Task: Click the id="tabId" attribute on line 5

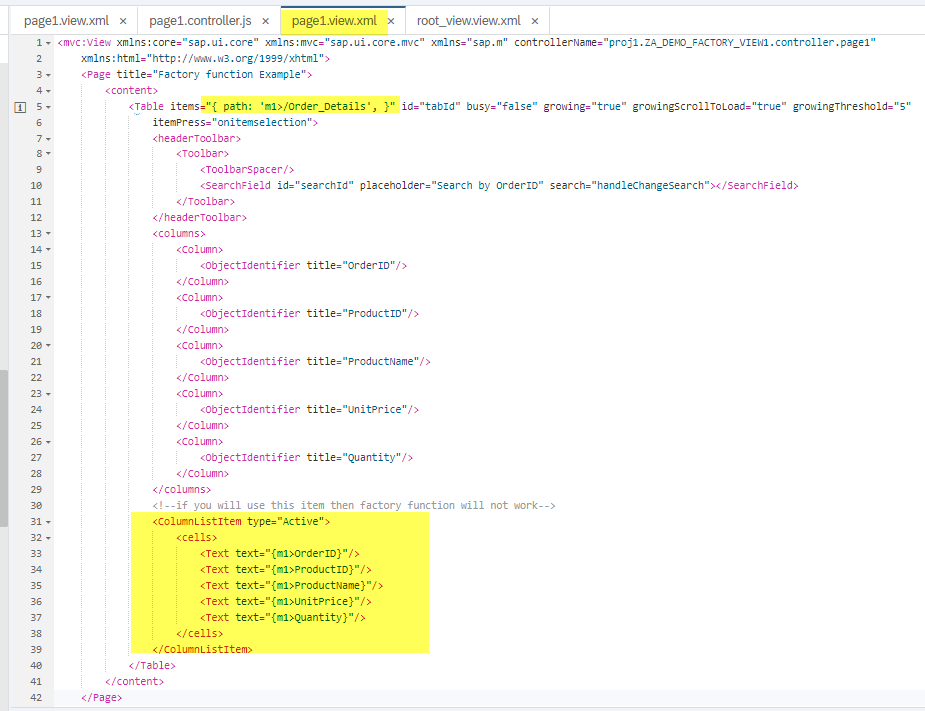Action: point(431,106)
